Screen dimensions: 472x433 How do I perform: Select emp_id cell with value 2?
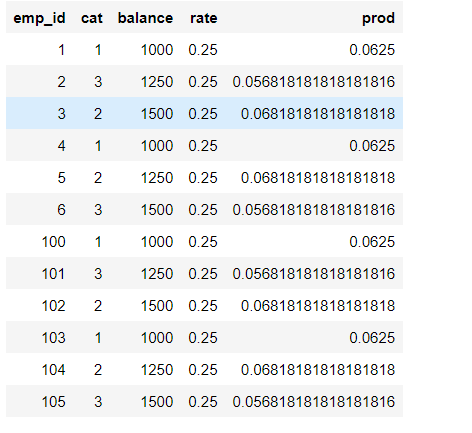tap(61, 82)
